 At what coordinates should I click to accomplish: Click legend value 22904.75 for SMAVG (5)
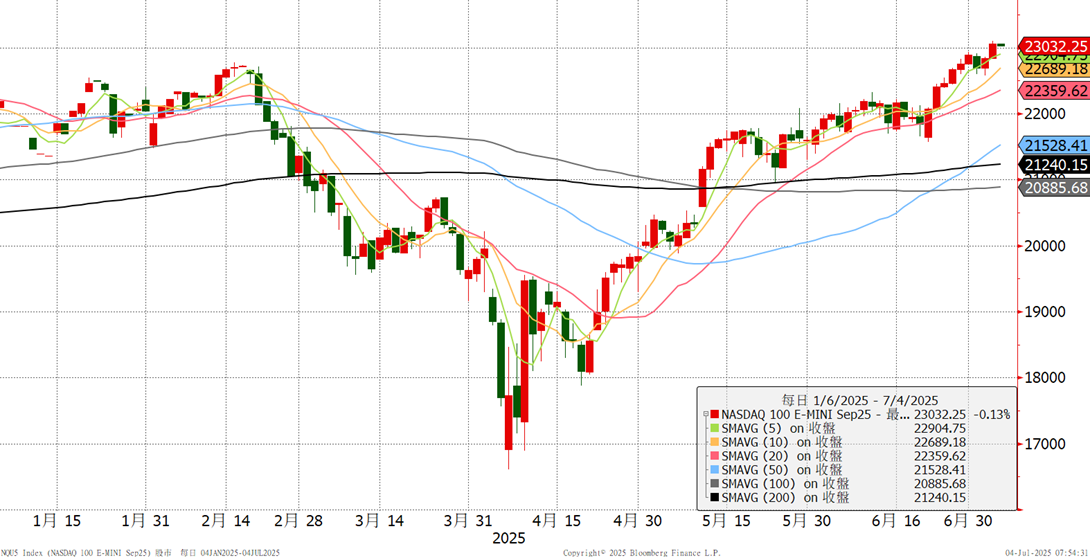[x=941, y=429]
